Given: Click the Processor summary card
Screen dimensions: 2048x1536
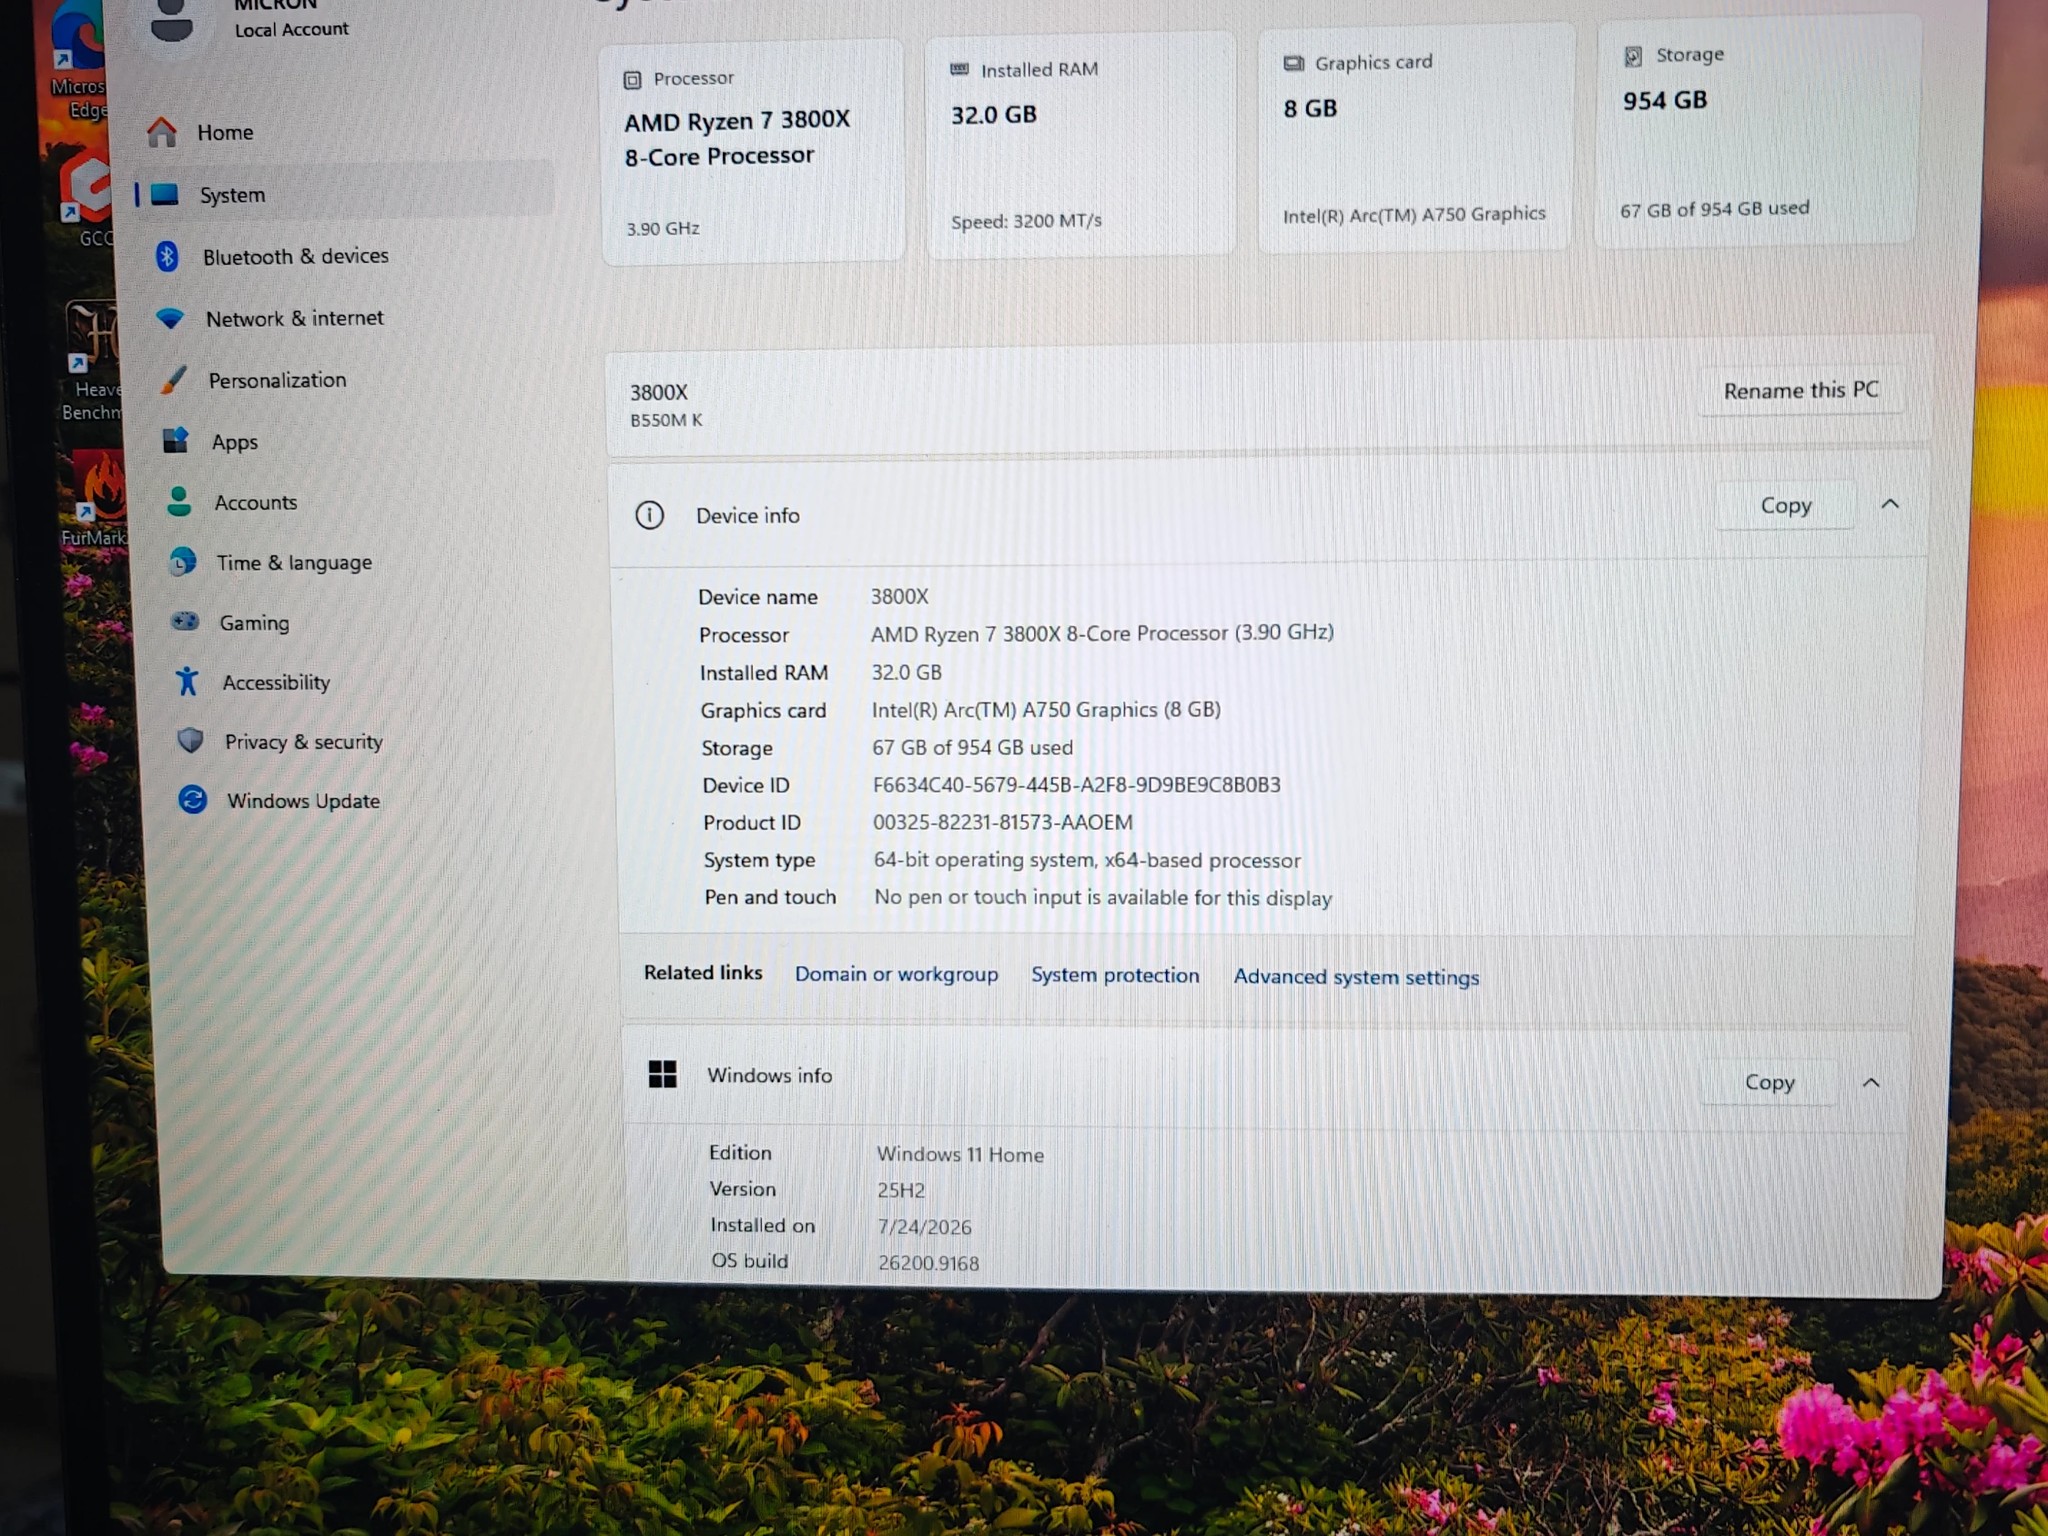Looking at the screenshot, I should point(753,152).
